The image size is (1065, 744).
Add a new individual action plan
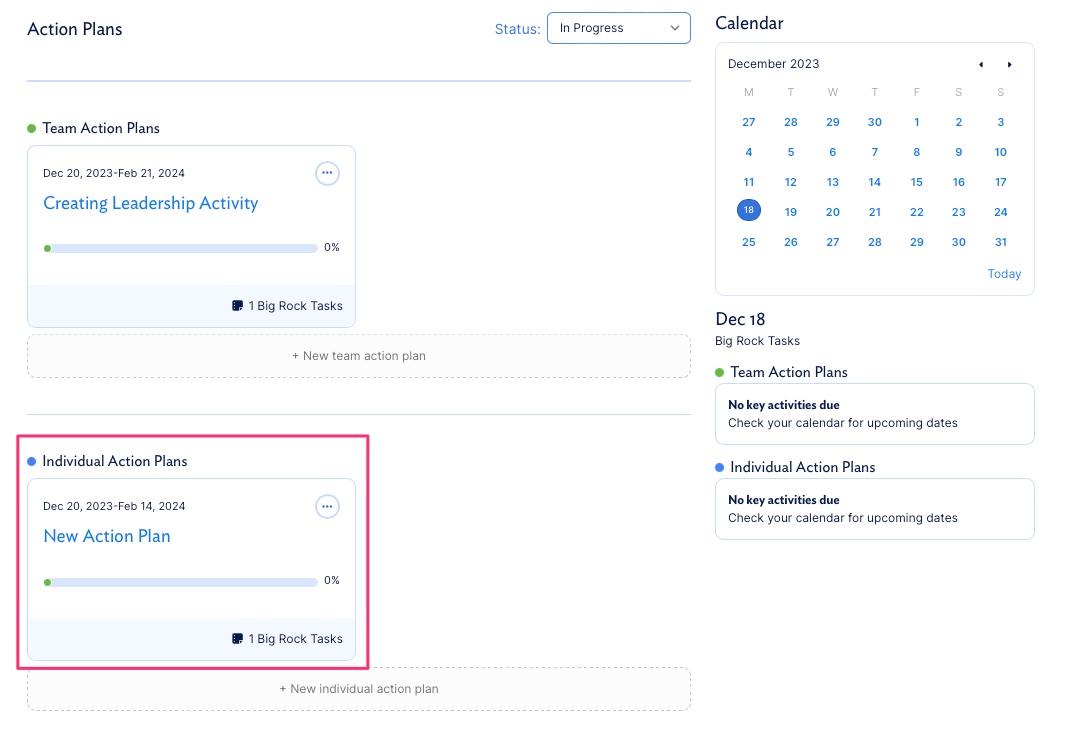point(358,689)
